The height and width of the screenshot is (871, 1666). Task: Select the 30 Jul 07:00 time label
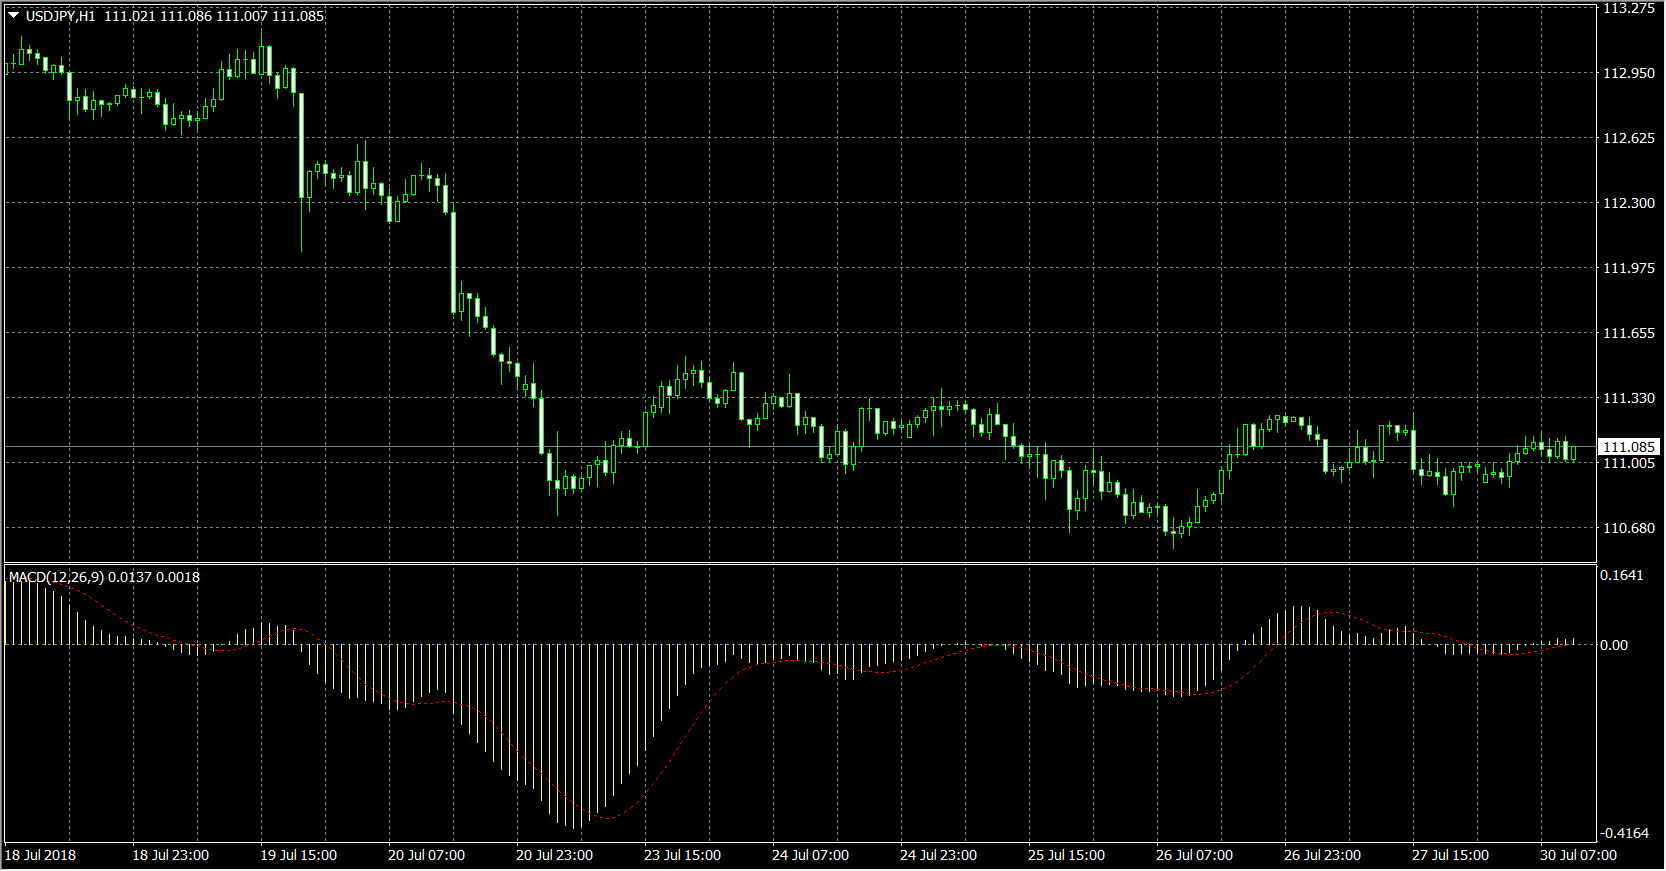coord(1578,855)
